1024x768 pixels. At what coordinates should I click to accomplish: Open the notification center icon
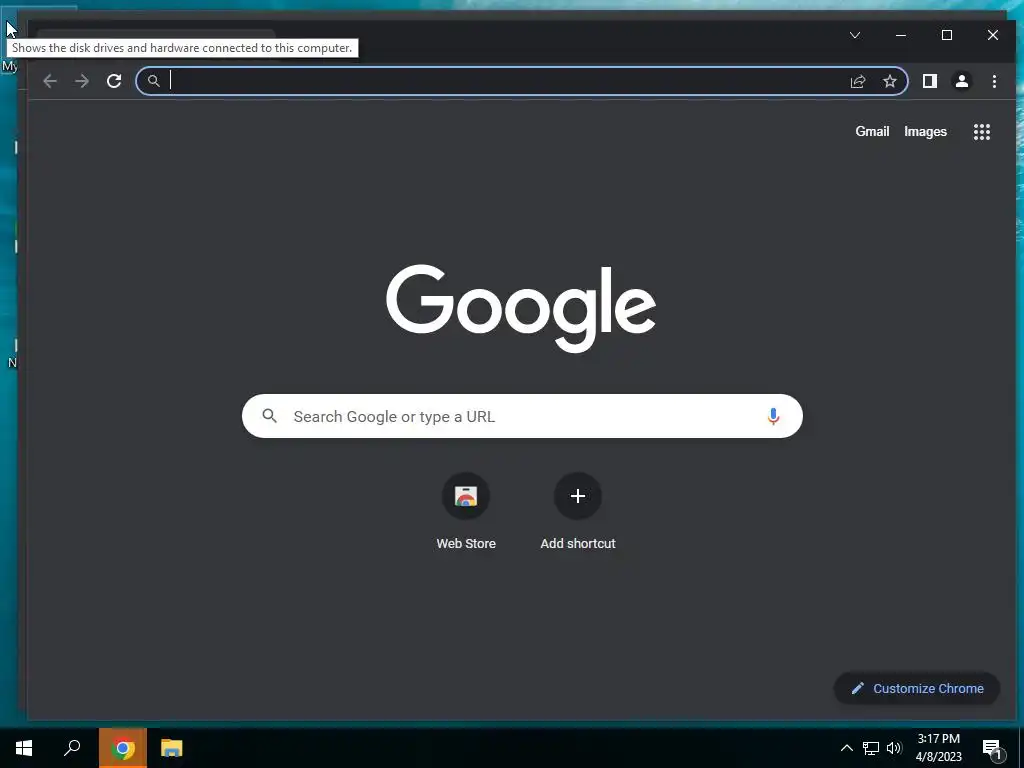992,748
